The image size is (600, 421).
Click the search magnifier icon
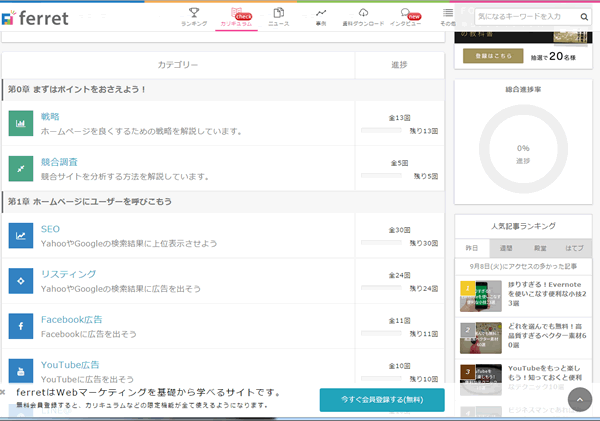coord(584,17)
